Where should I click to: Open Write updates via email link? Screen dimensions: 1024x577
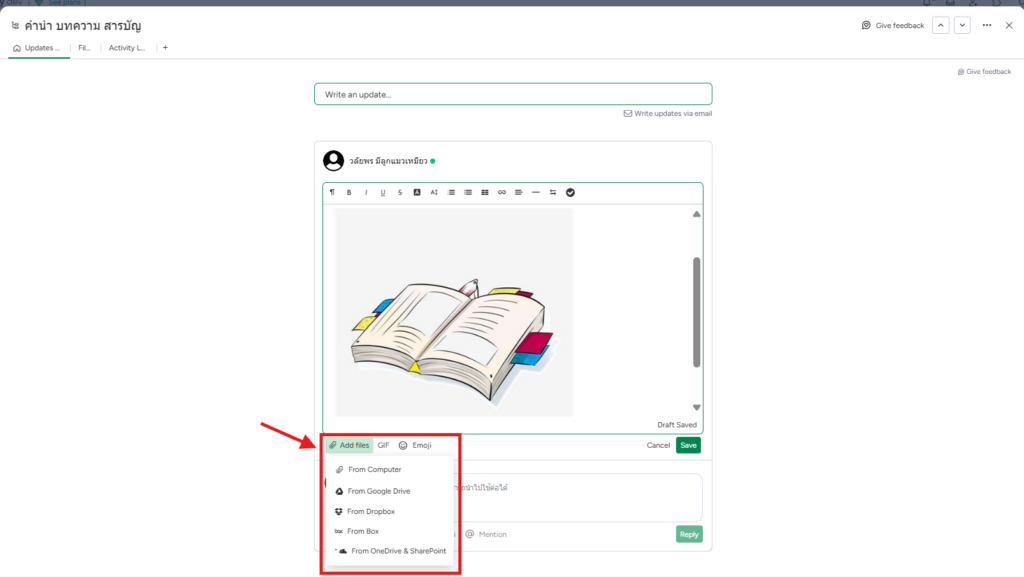pyautogui.click(x=667, y=114)
